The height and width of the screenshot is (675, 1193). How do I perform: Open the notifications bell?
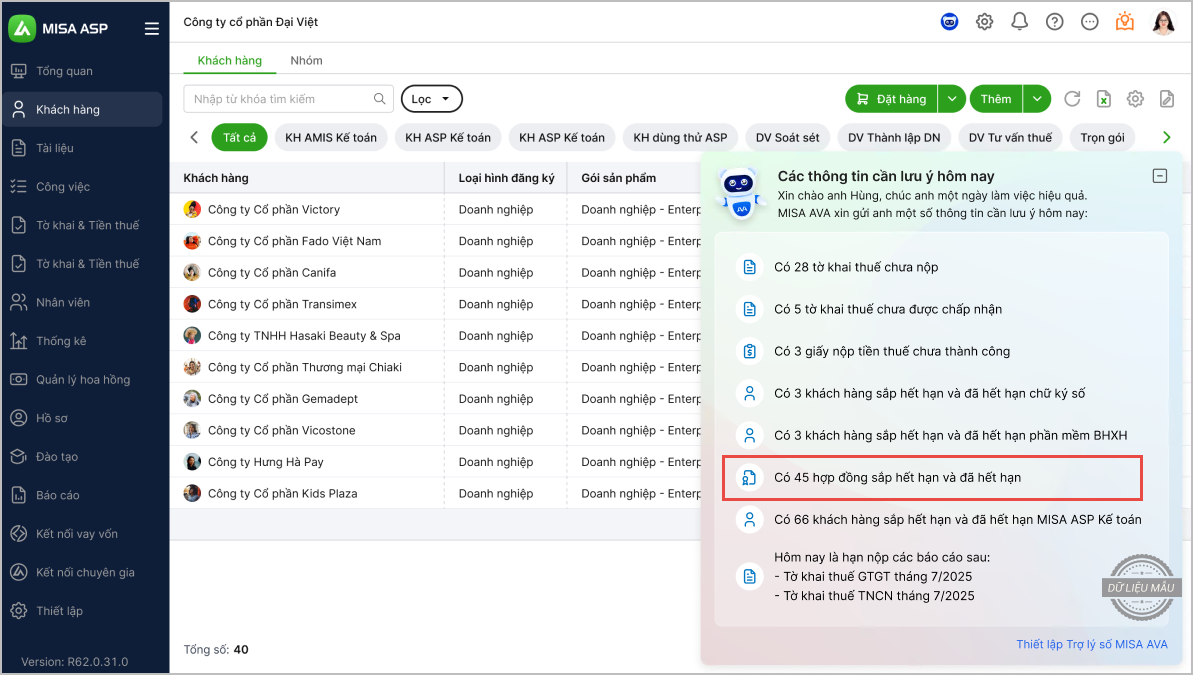[x=1020, y=22]
